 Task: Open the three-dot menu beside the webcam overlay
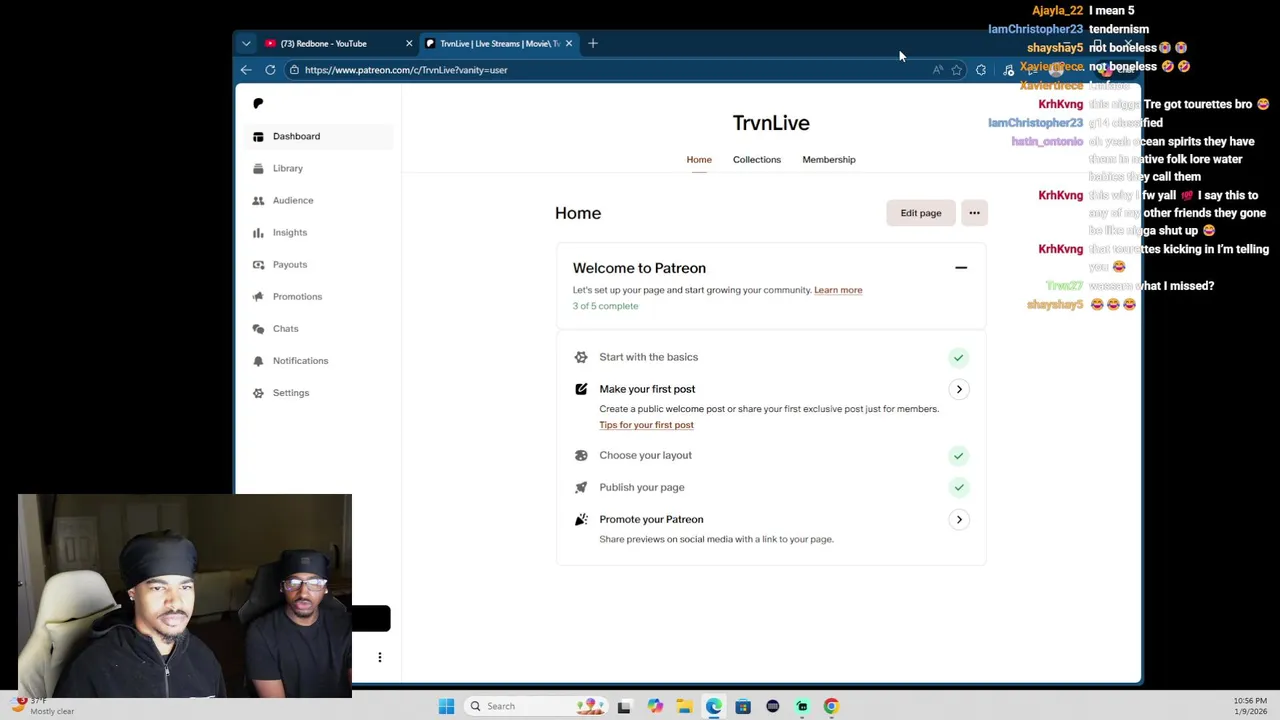pos(380,657)
